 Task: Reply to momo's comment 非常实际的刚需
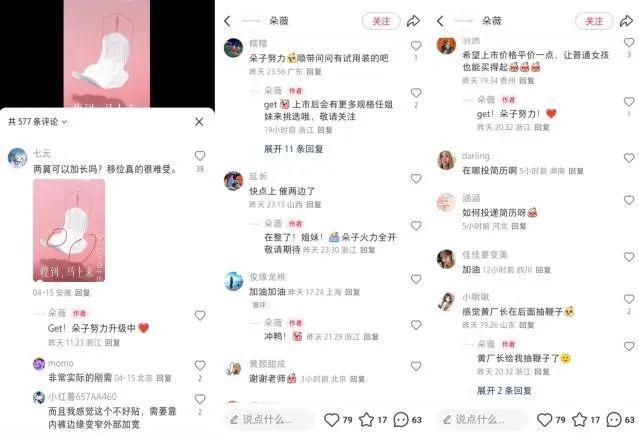pos(163,378)
